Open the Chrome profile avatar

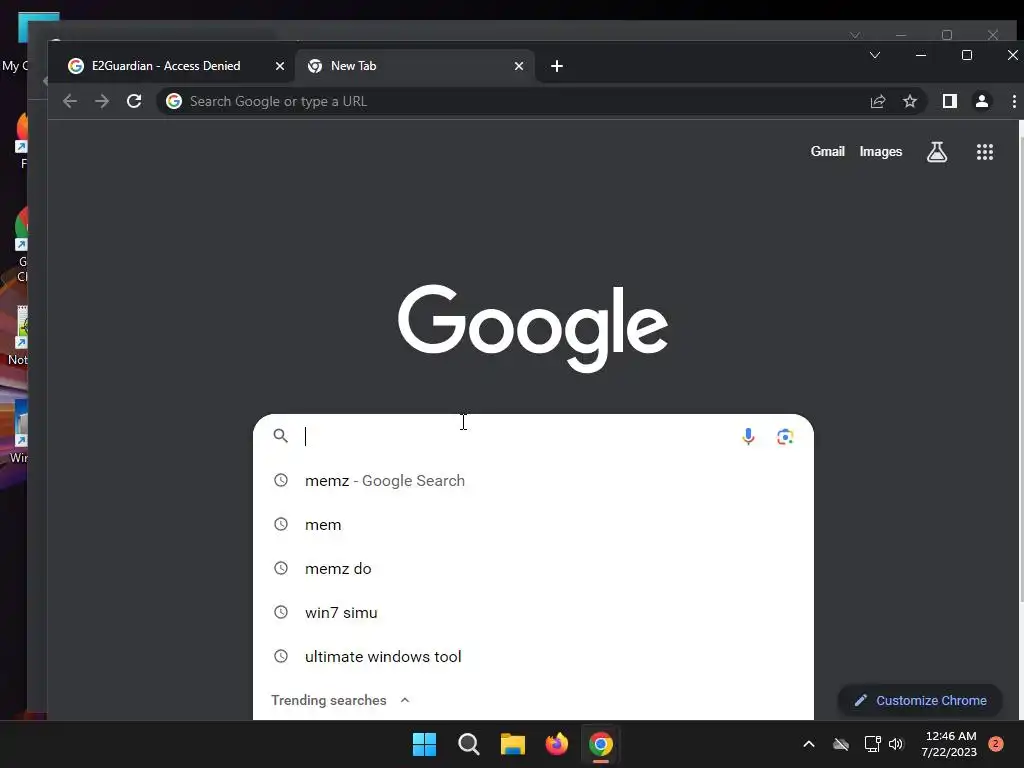982,101
